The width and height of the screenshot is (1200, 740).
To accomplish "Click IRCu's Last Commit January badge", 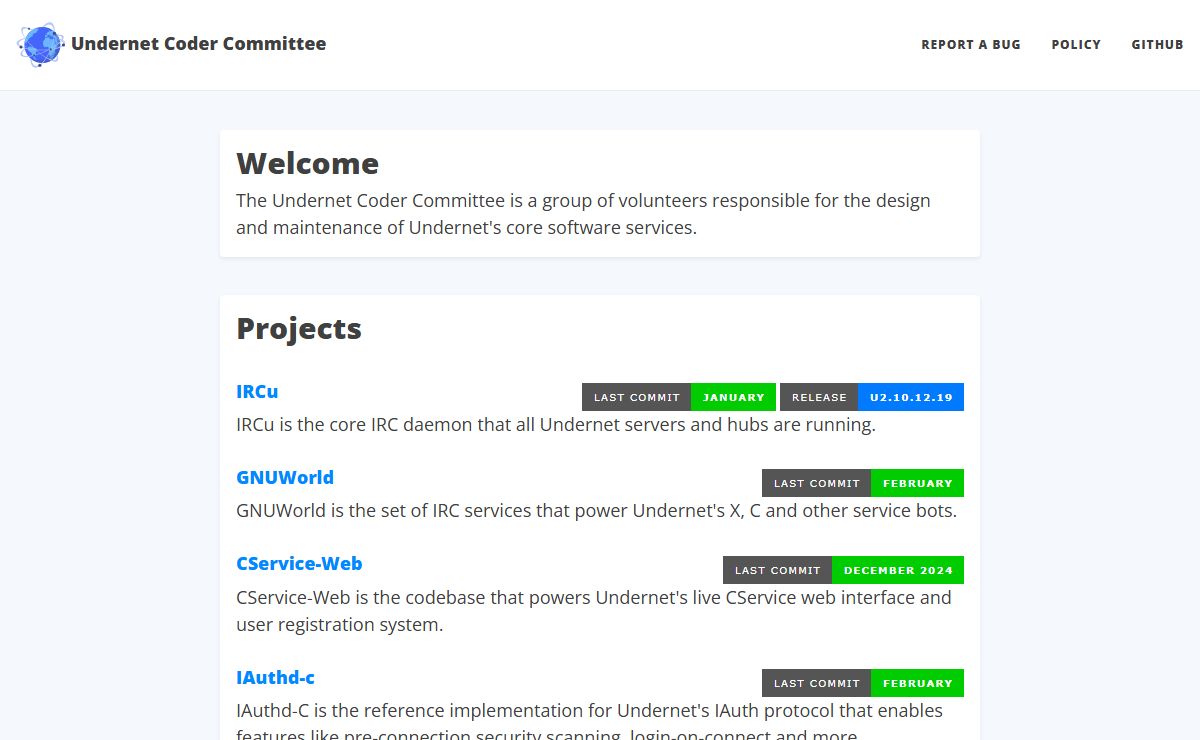I will tap(679, 397).
